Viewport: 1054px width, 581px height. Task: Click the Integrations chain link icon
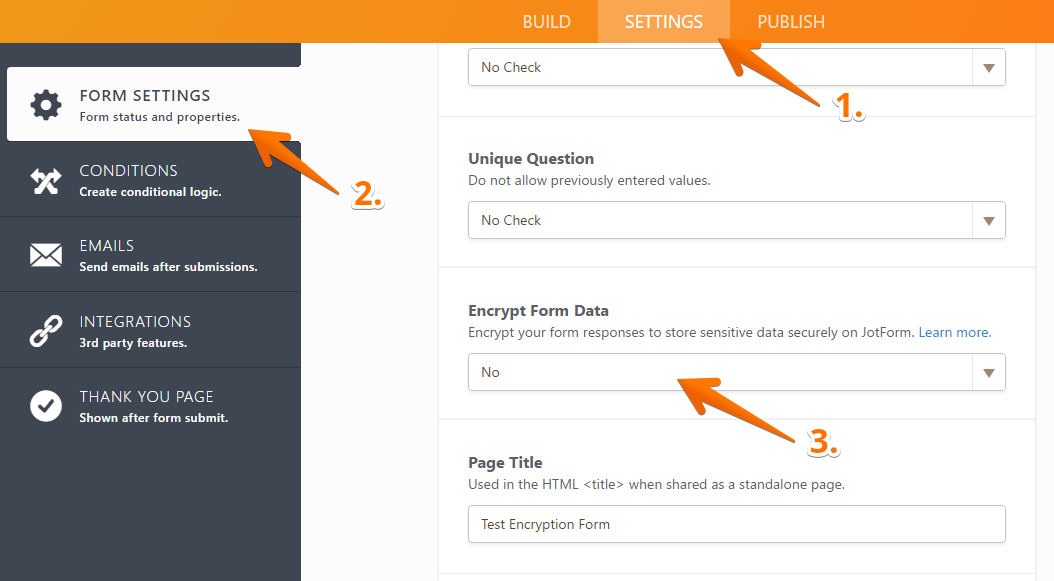pos(46,331)
